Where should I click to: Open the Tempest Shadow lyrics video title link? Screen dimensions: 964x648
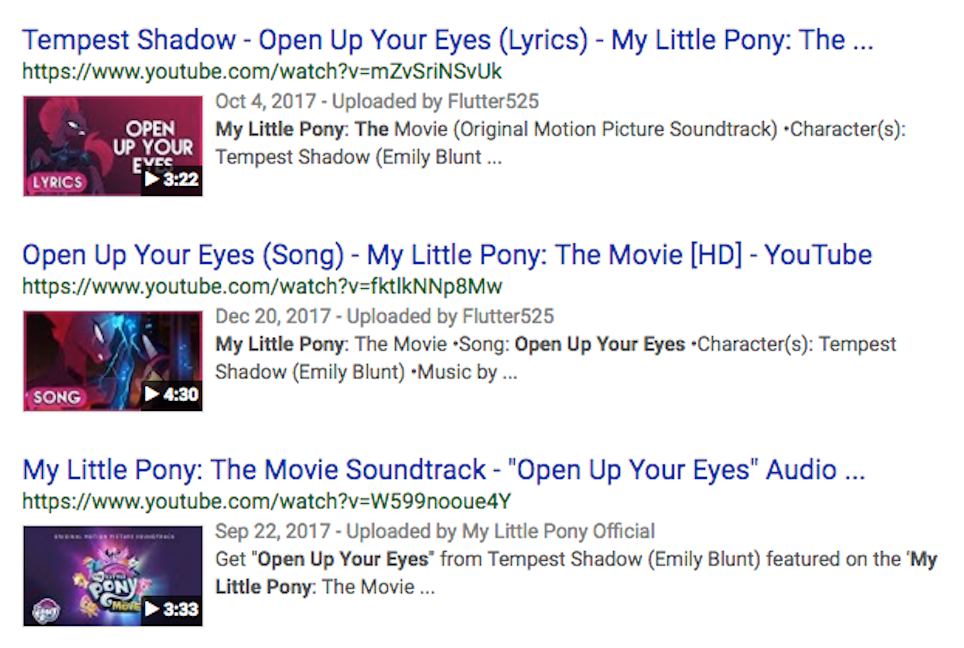[447, 41]
